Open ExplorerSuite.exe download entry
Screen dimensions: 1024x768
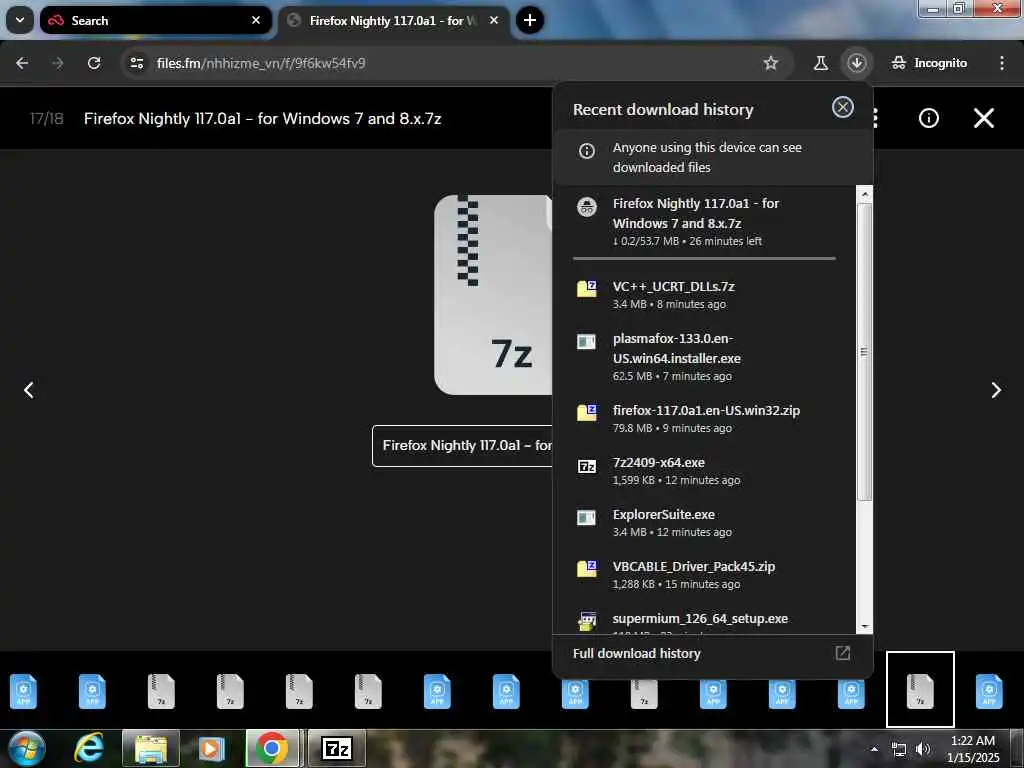coord(704,522)
